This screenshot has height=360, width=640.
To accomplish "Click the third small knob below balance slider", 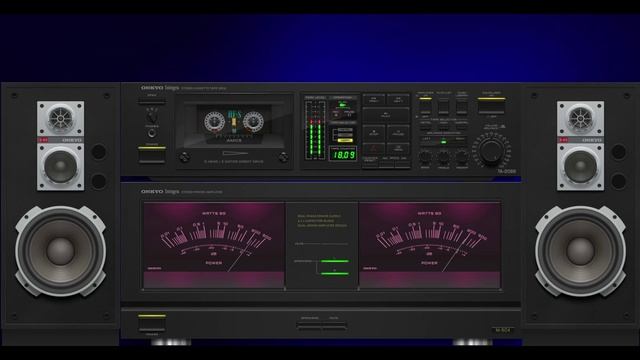I will tap(462, 156).
